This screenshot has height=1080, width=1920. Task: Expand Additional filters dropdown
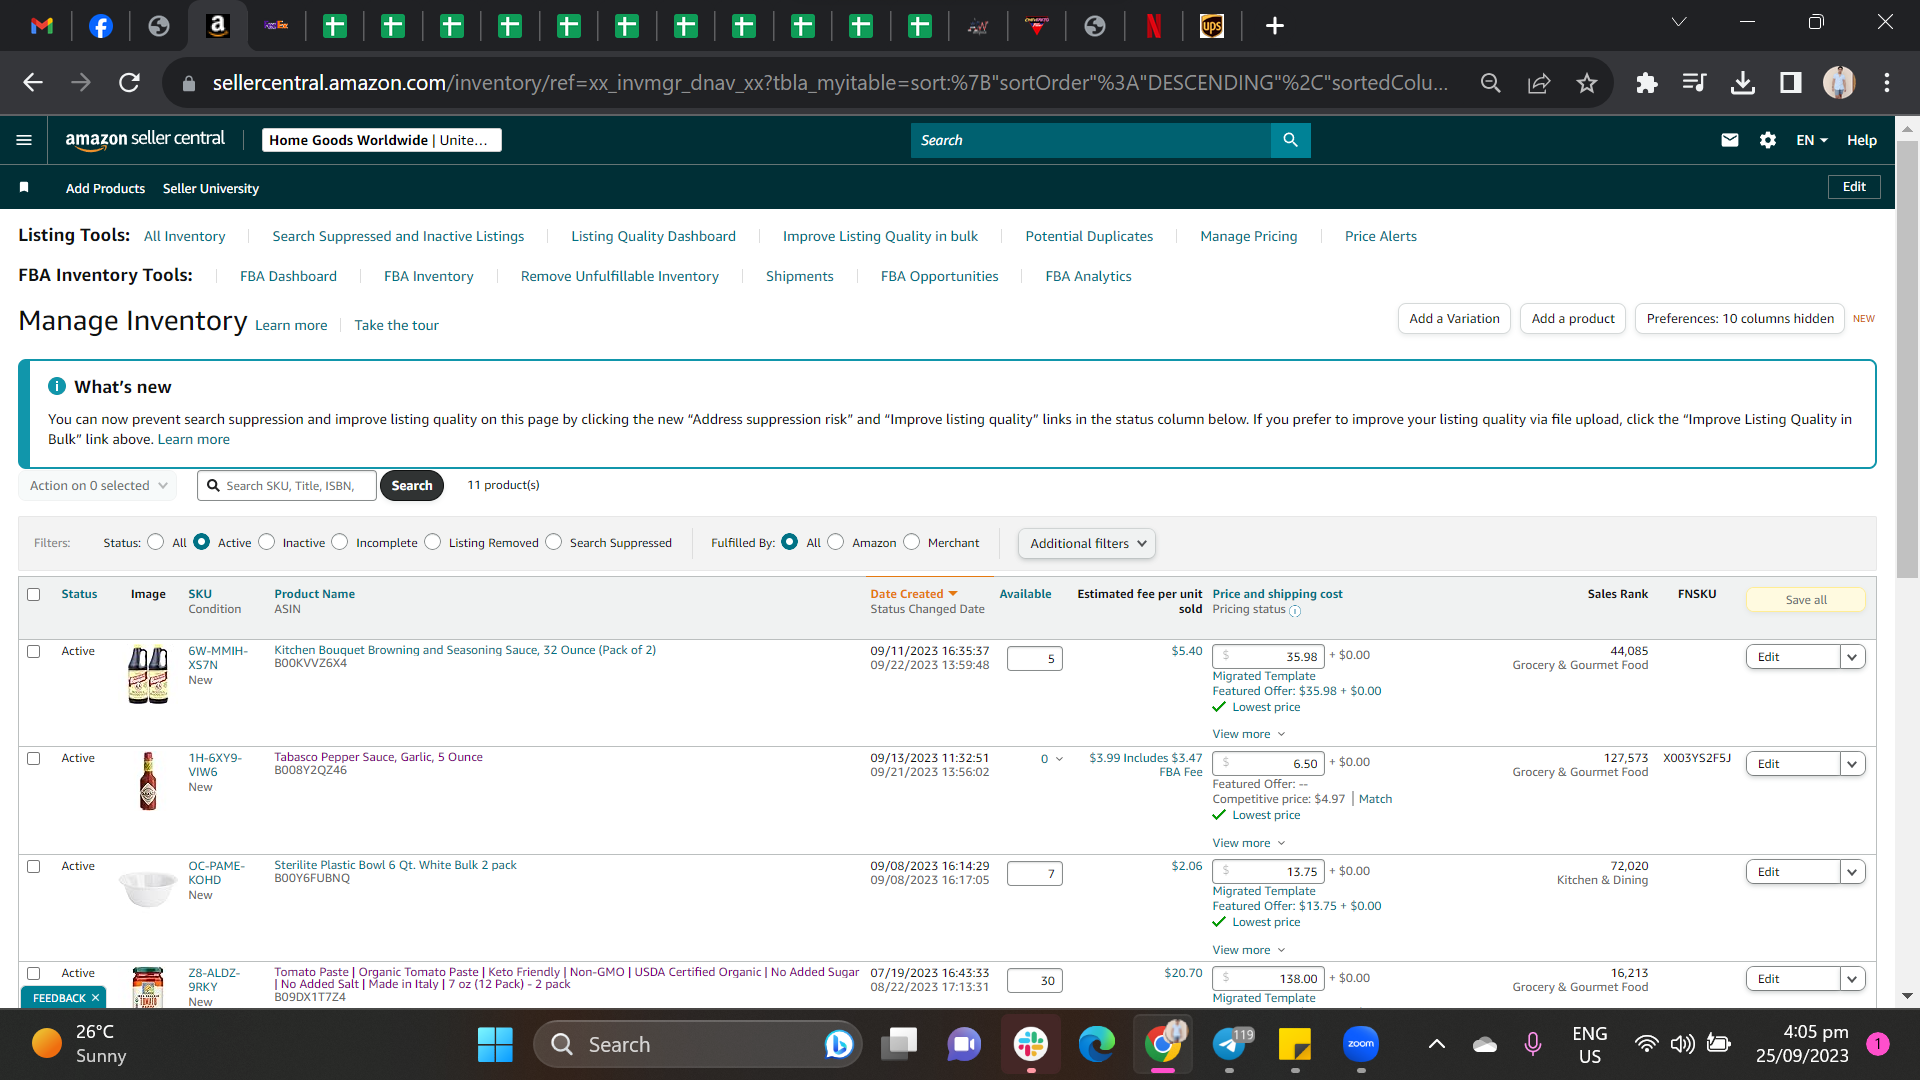(x=1087, y=544)
